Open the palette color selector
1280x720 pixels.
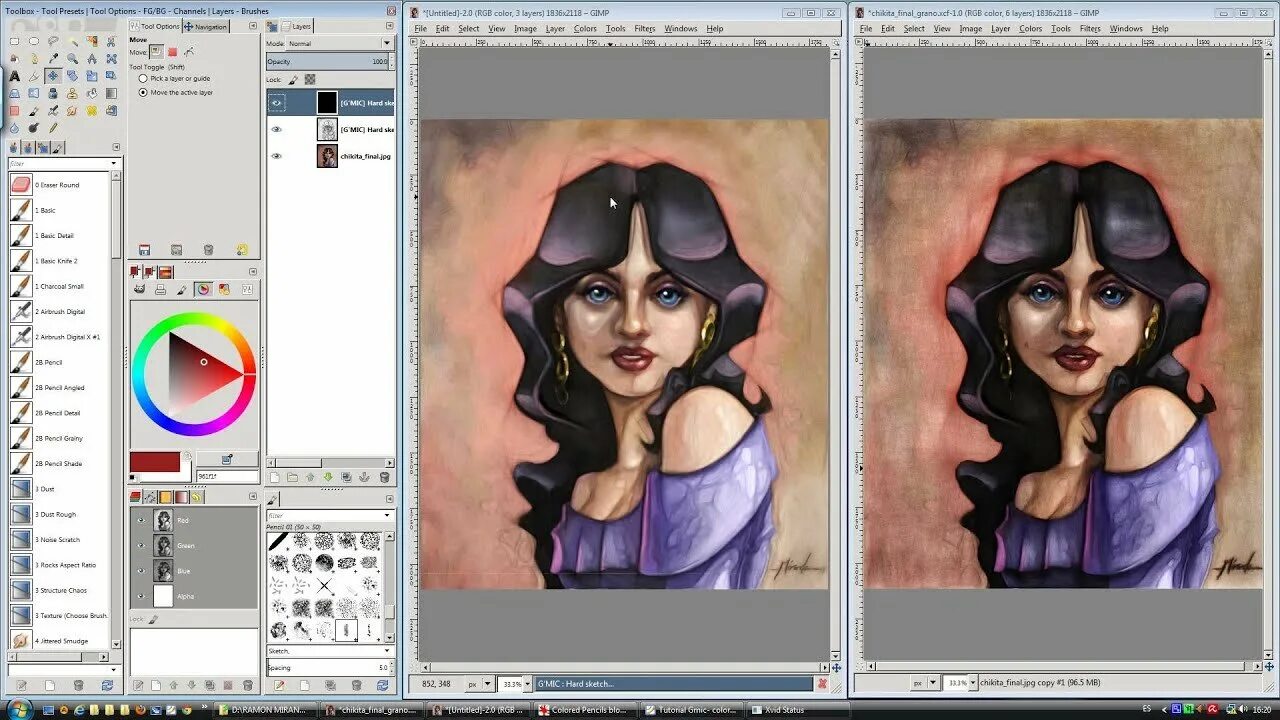point(224,289)
